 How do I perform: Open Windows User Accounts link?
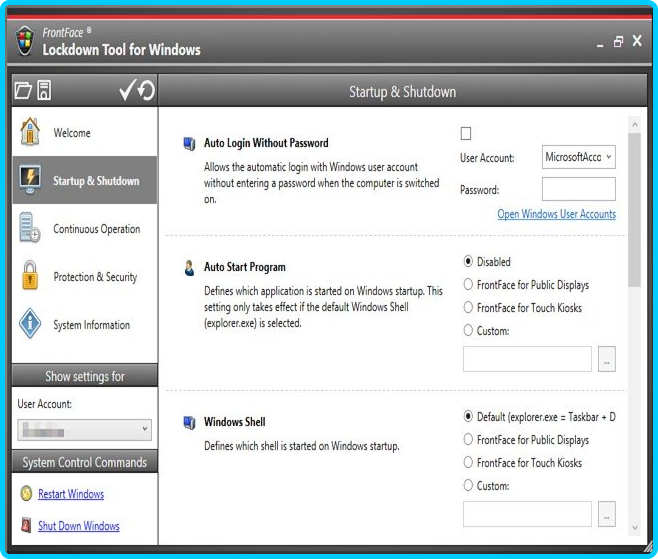(556, 214)
